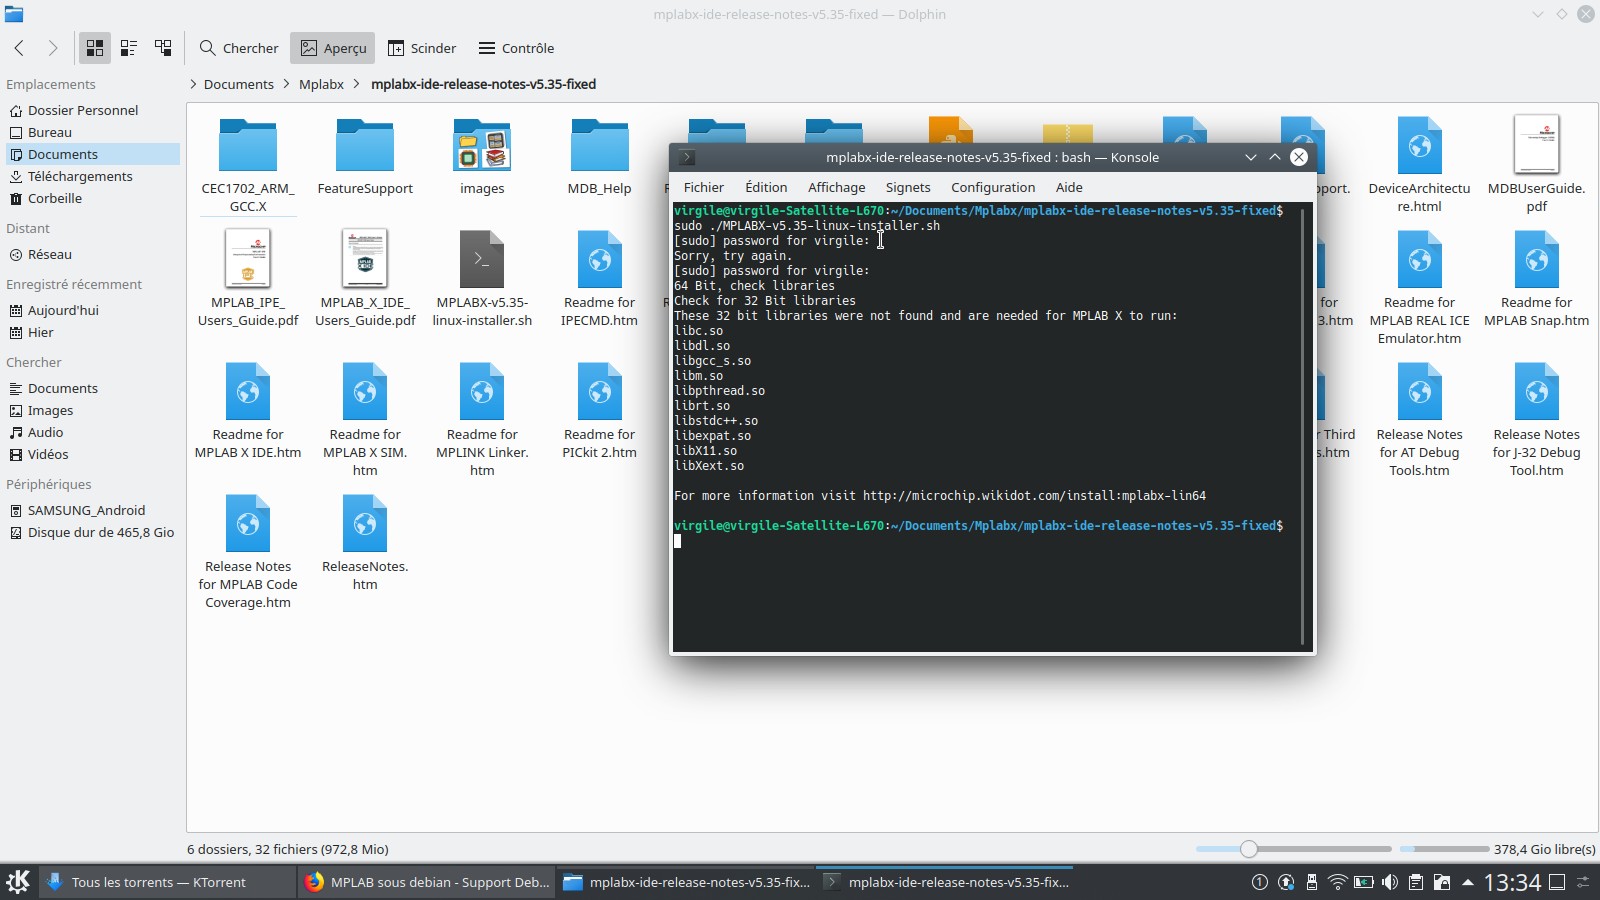
Task: Switch to compact view mode
Action: pyautogui.click(x=129, y=48)
